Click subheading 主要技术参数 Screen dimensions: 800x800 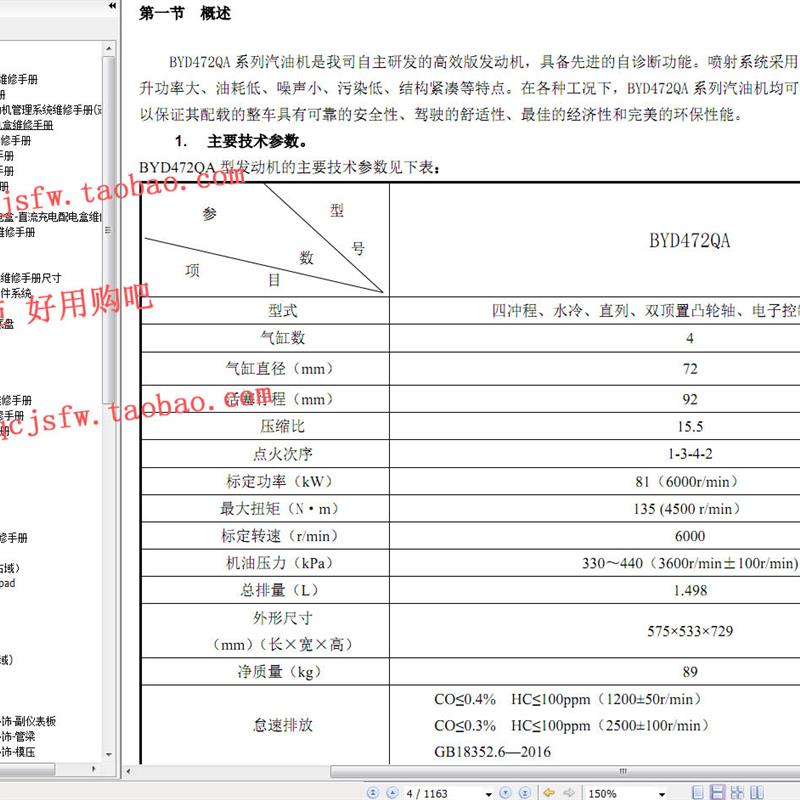click(x=257, y=141)
